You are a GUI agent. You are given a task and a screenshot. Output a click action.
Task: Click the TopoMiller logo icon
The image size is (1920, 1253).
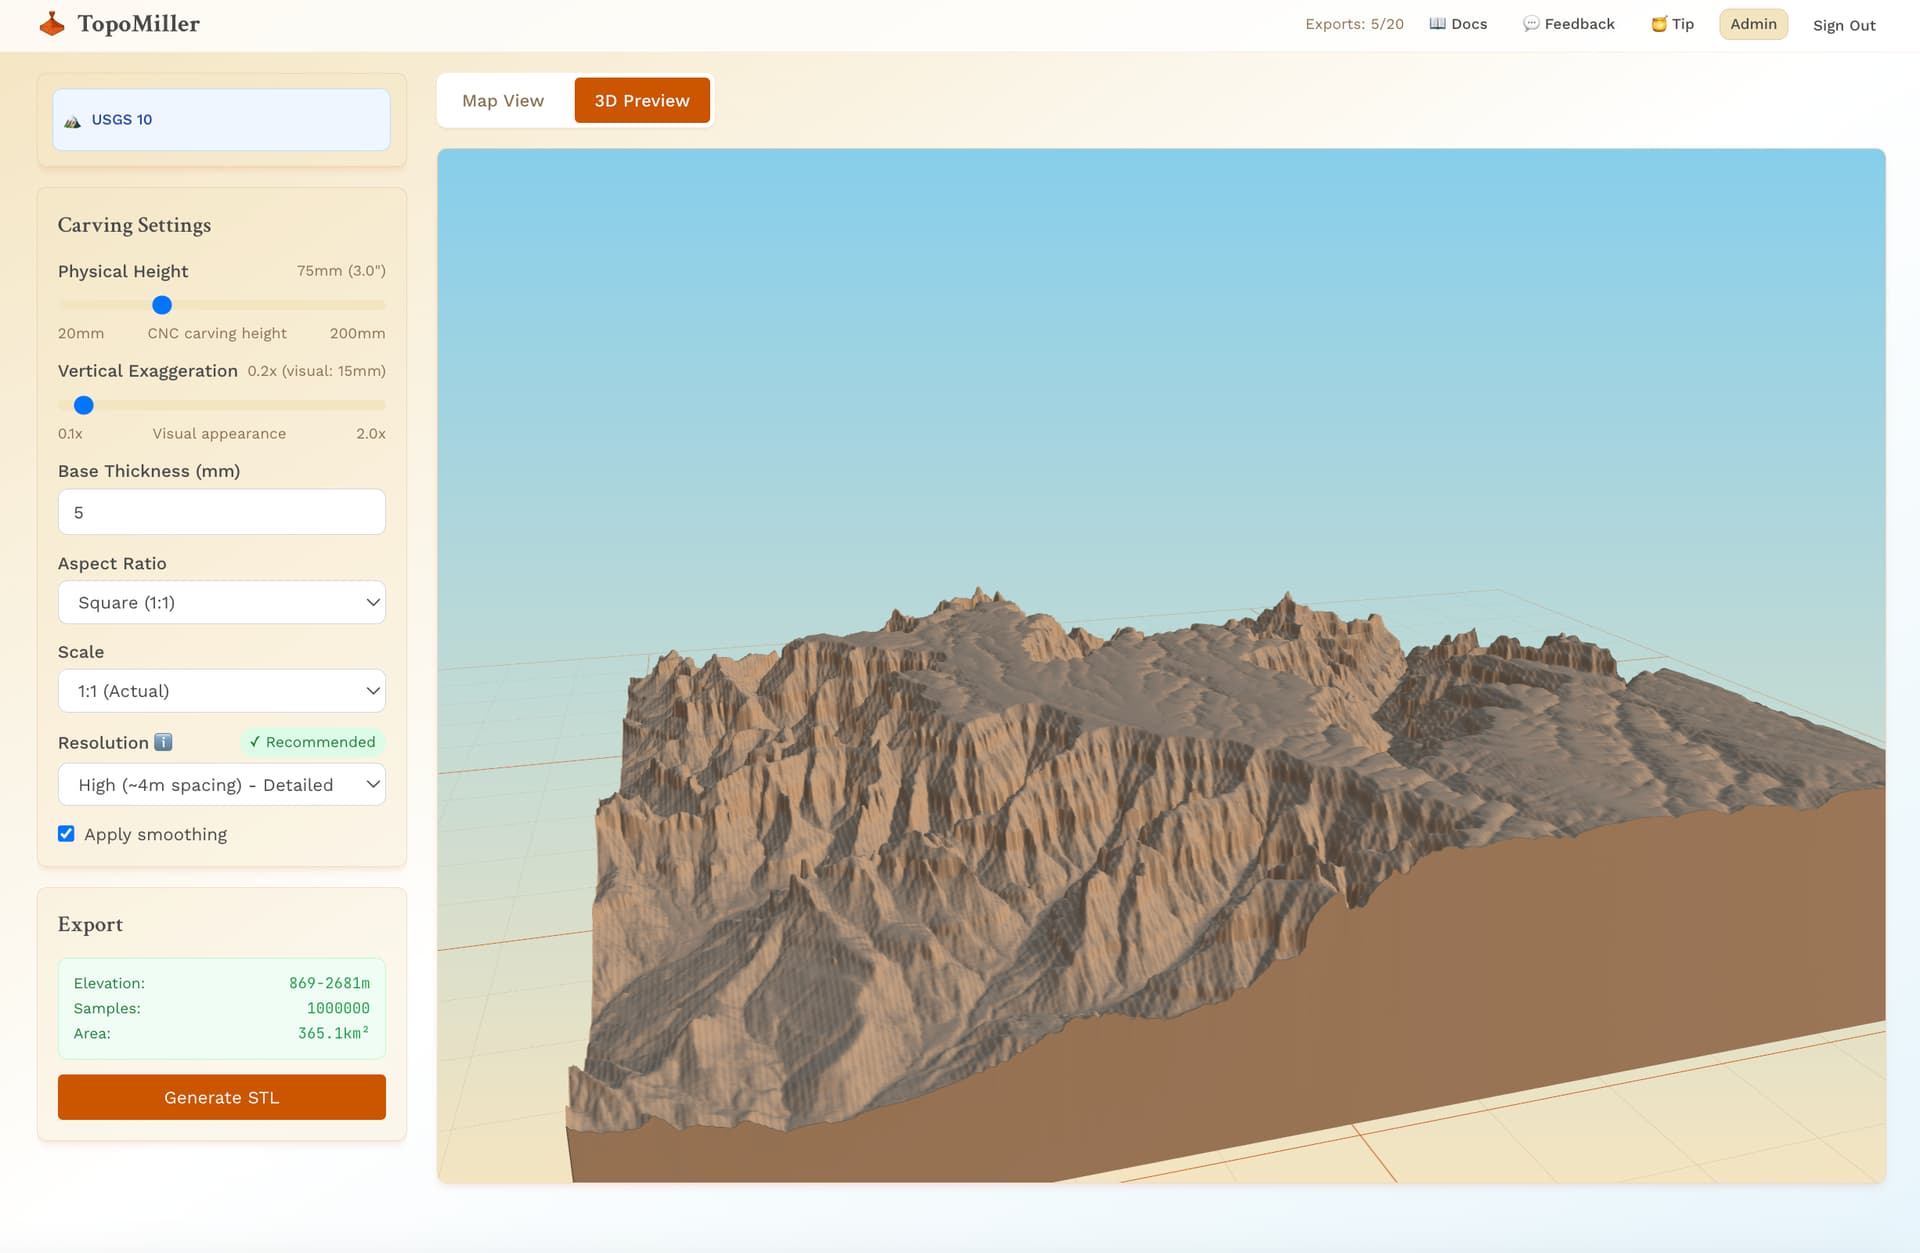52,24
